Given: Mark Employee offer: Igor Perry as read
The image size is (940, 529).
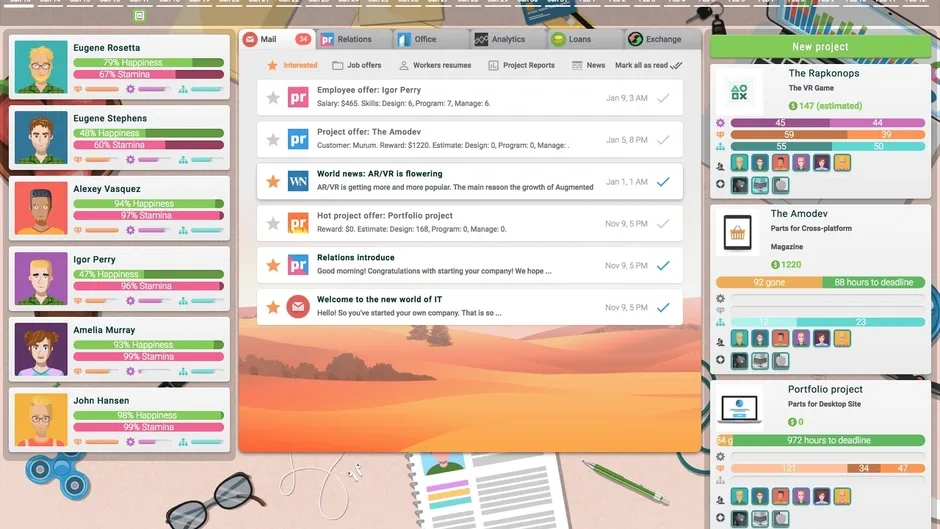Looking at the screenshot, I should coord(663,98).
